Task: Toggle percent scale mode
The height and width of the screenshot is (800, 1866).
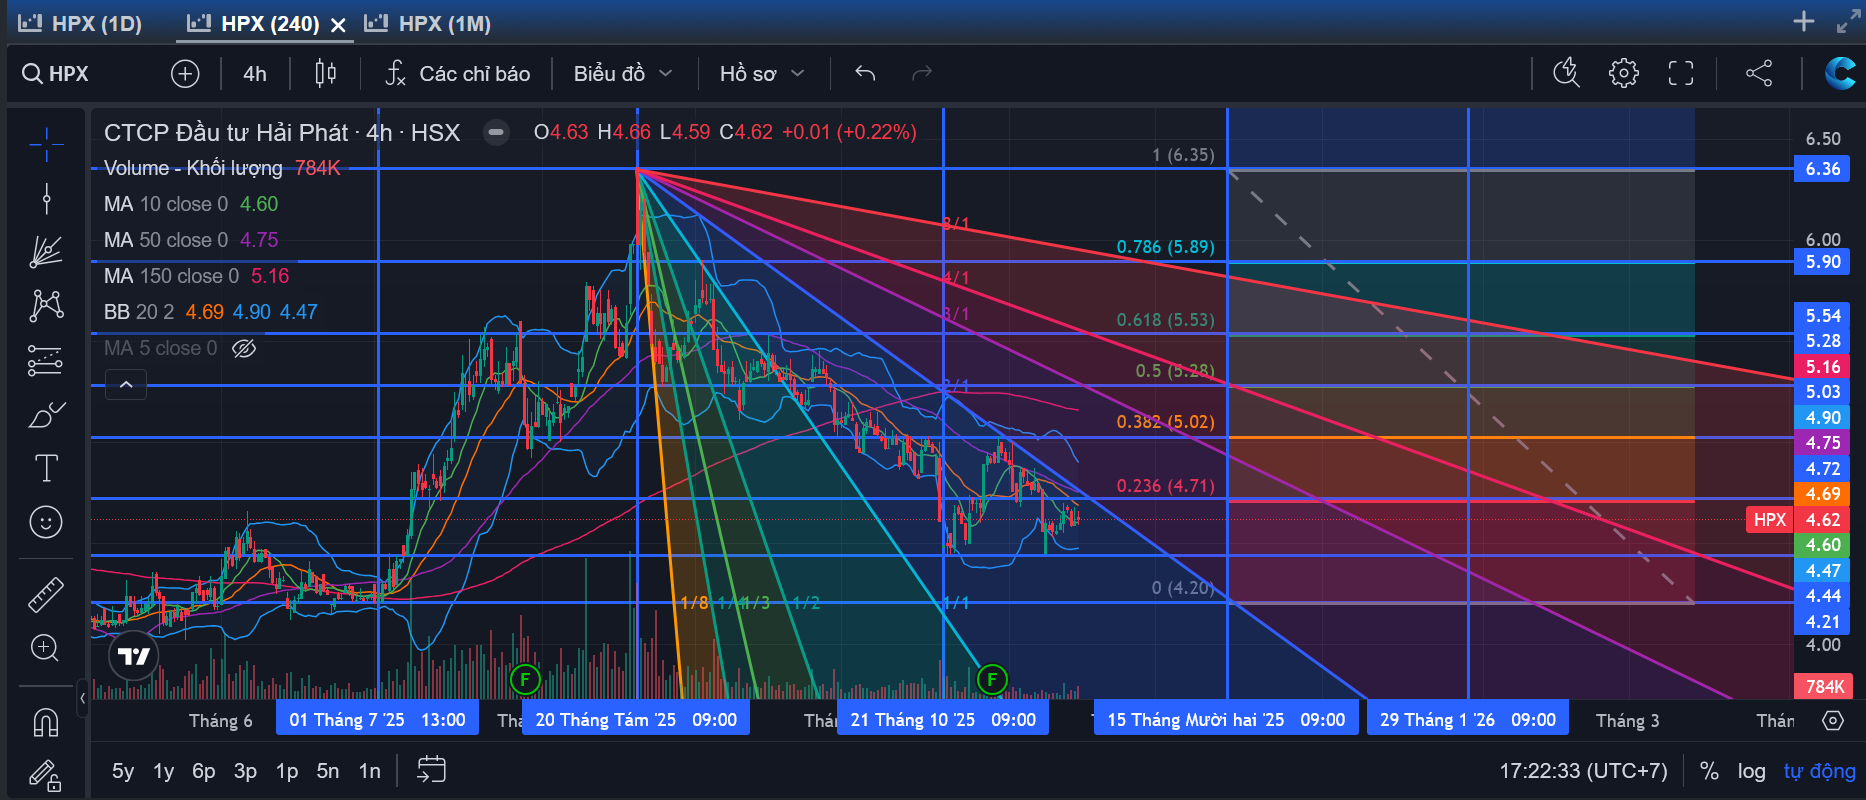Action: pos(1709,770)
